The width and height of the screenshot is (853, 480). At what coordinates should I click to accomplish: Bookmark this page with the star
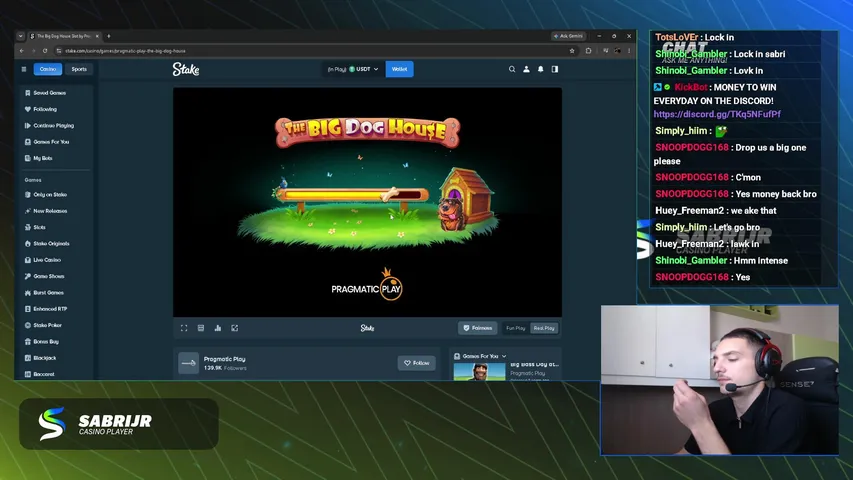572,51
